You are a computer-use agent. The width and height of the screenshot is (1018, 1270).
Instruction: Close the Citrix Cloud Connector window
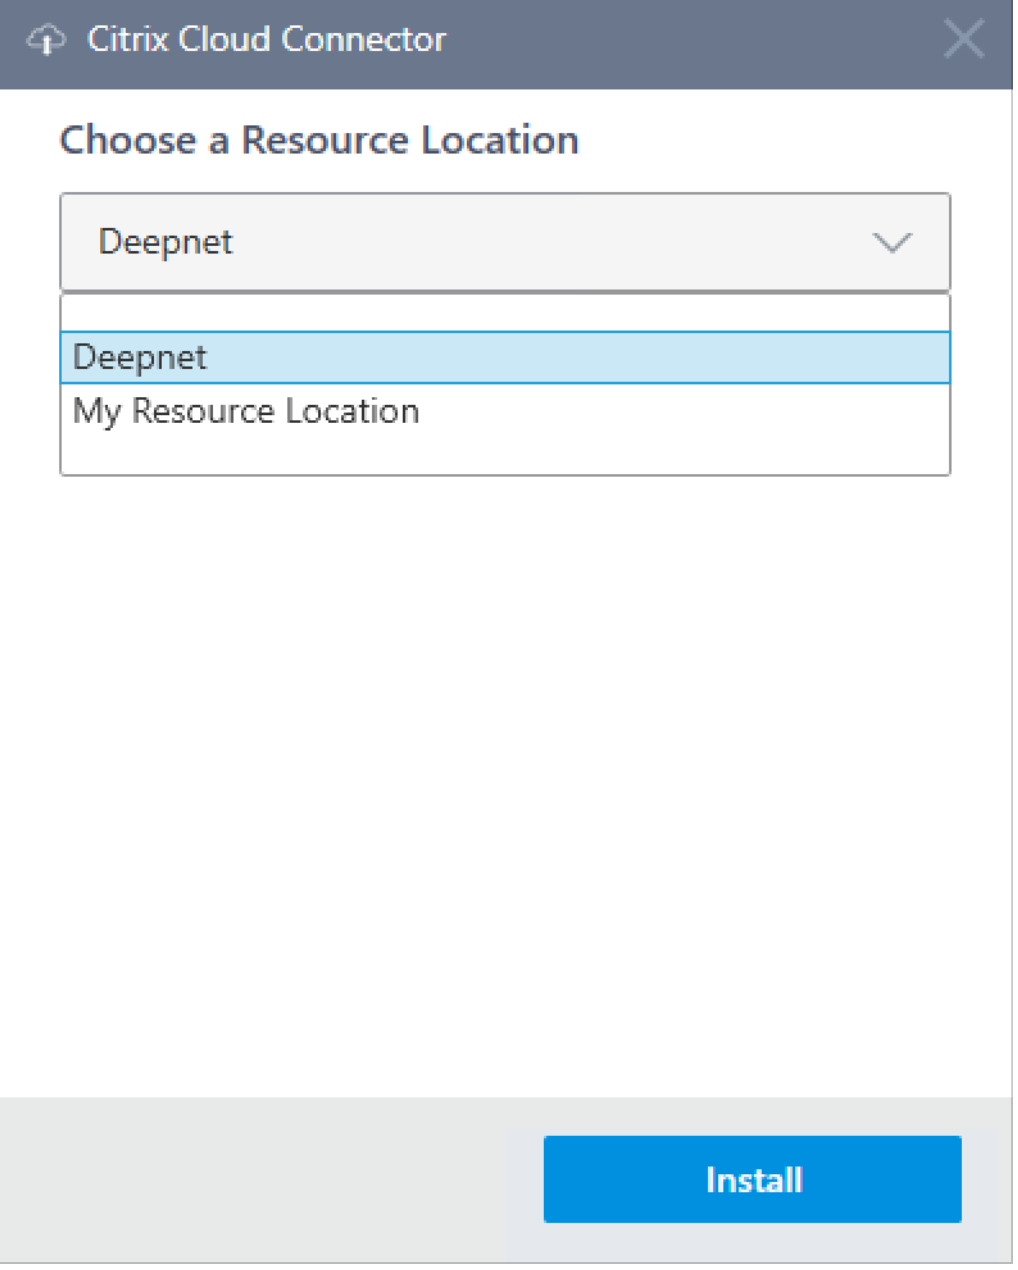963,40
